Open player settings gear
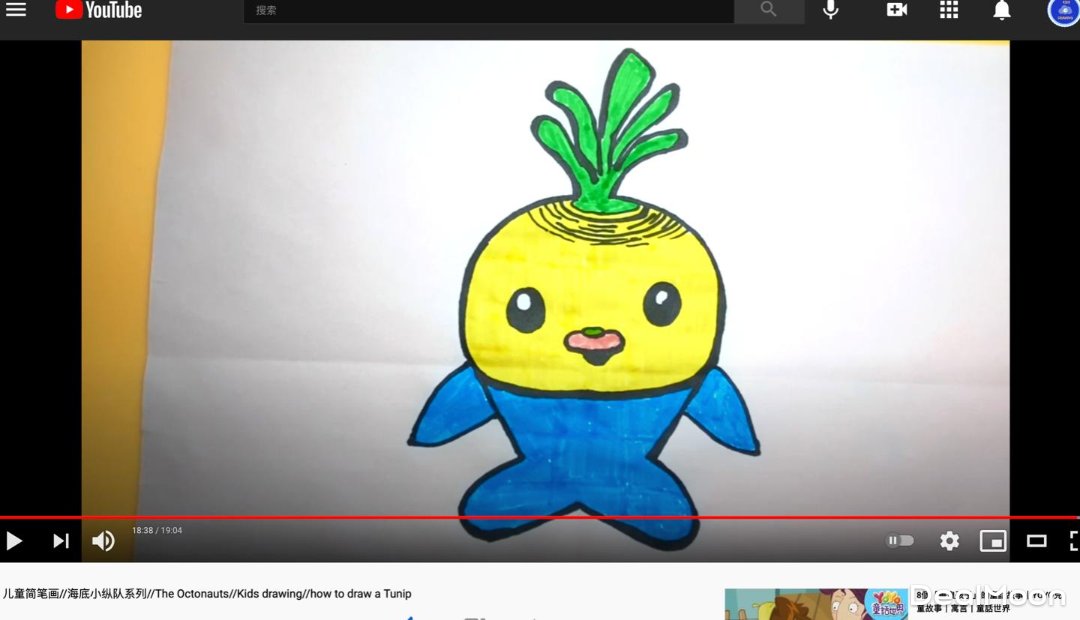 point(950,541)
